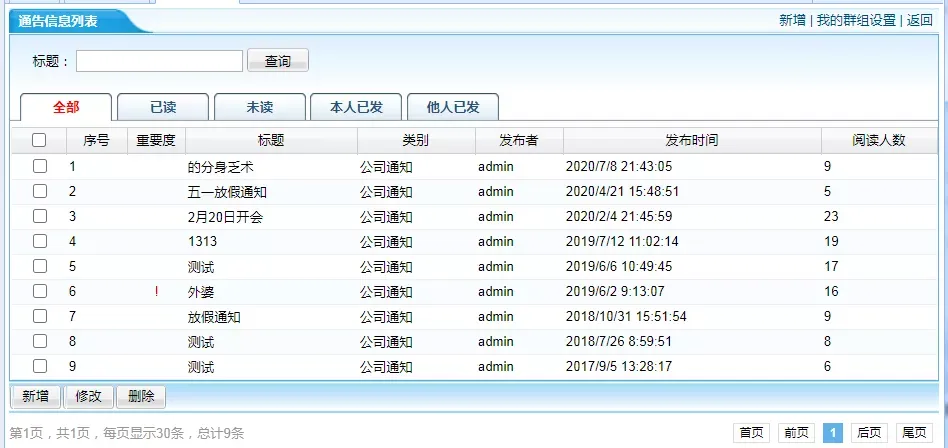
Task: Click the bottom-left 新增 button
Action: [35, 396]
